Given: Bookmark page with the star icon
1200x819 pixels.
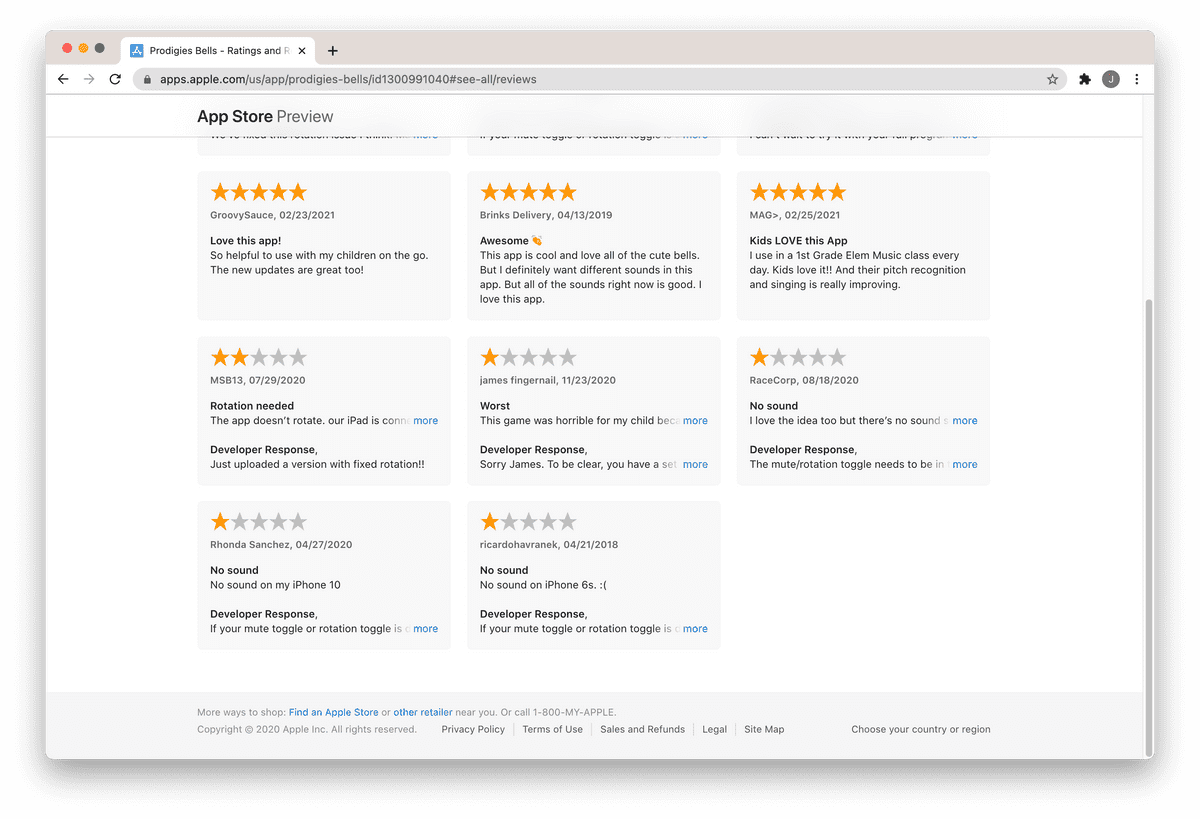Looking at the screenshot, I should click(1052, 79).
